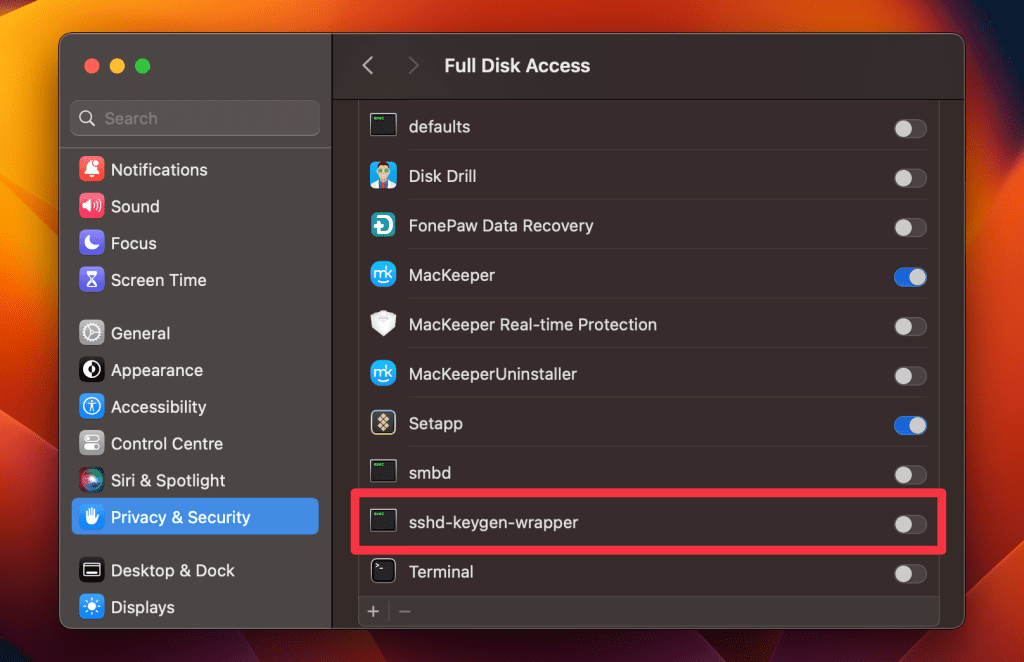Click the Setapp app icon
Image resolution: width=1024 pixels, height=662 pixels.
tap(383, 423)
